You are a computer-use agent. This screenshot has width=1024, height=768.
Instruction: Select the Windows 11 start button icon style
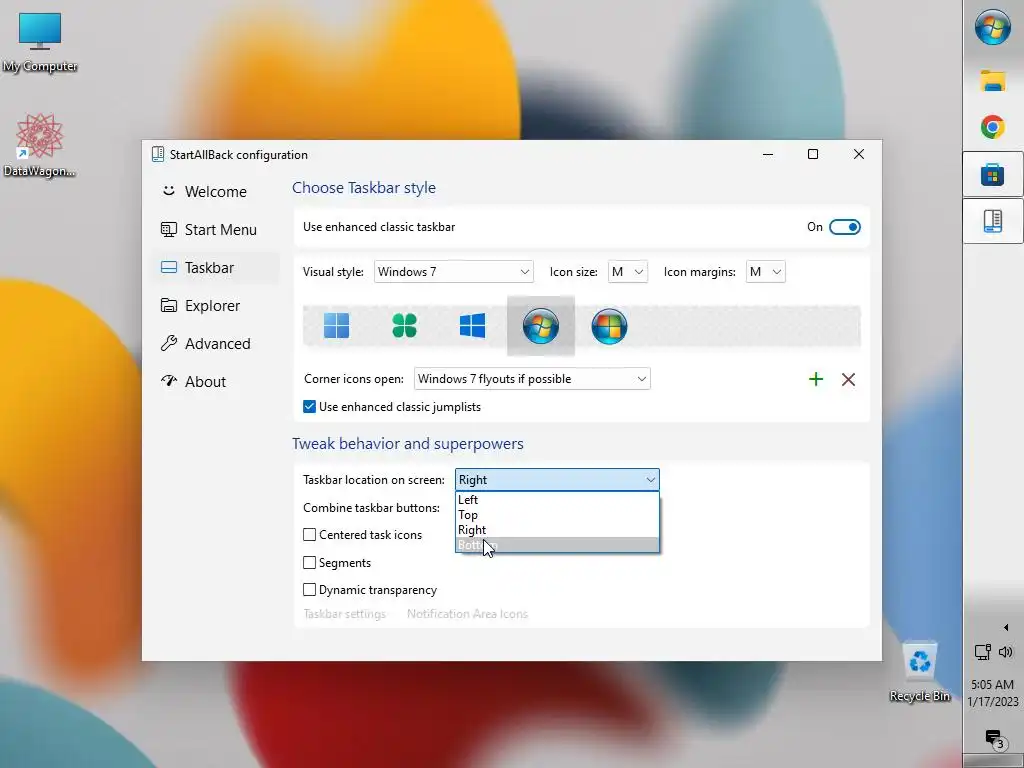[x=336, y=325]
